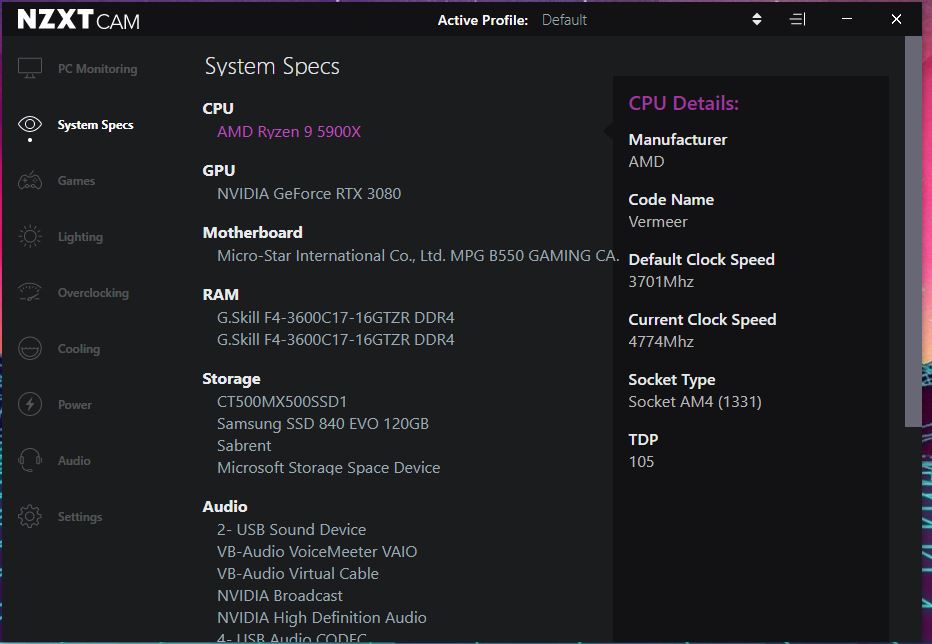The image size is (932, 644).
Task: Select 2- USB Sound Device entry
Action: [291, 529]
